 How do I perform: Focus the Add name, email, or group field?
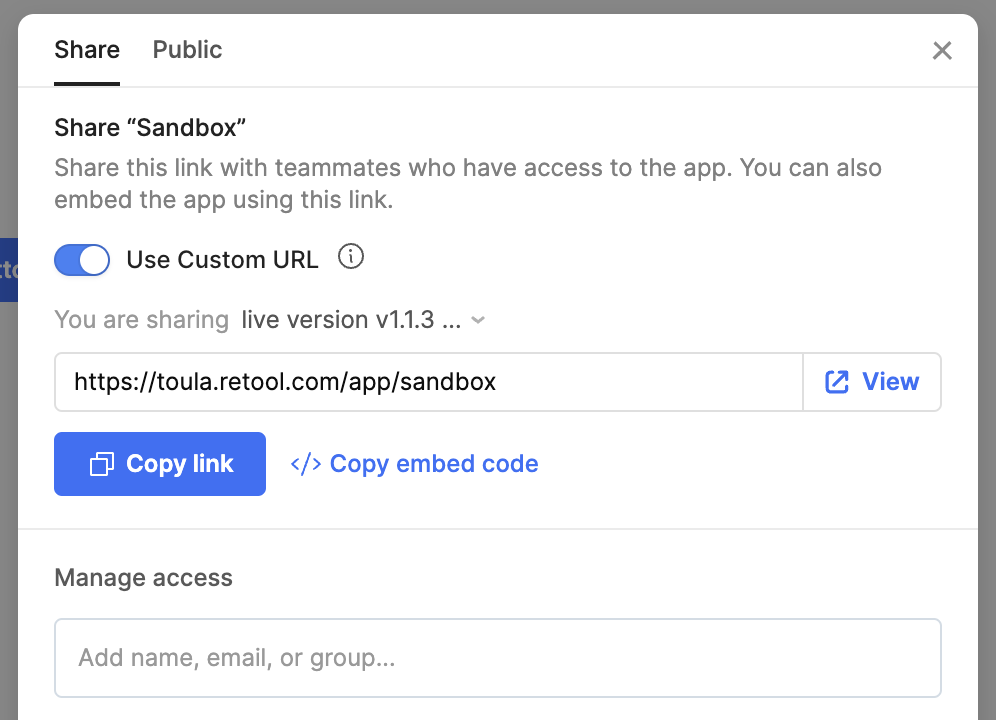(497, 658)
